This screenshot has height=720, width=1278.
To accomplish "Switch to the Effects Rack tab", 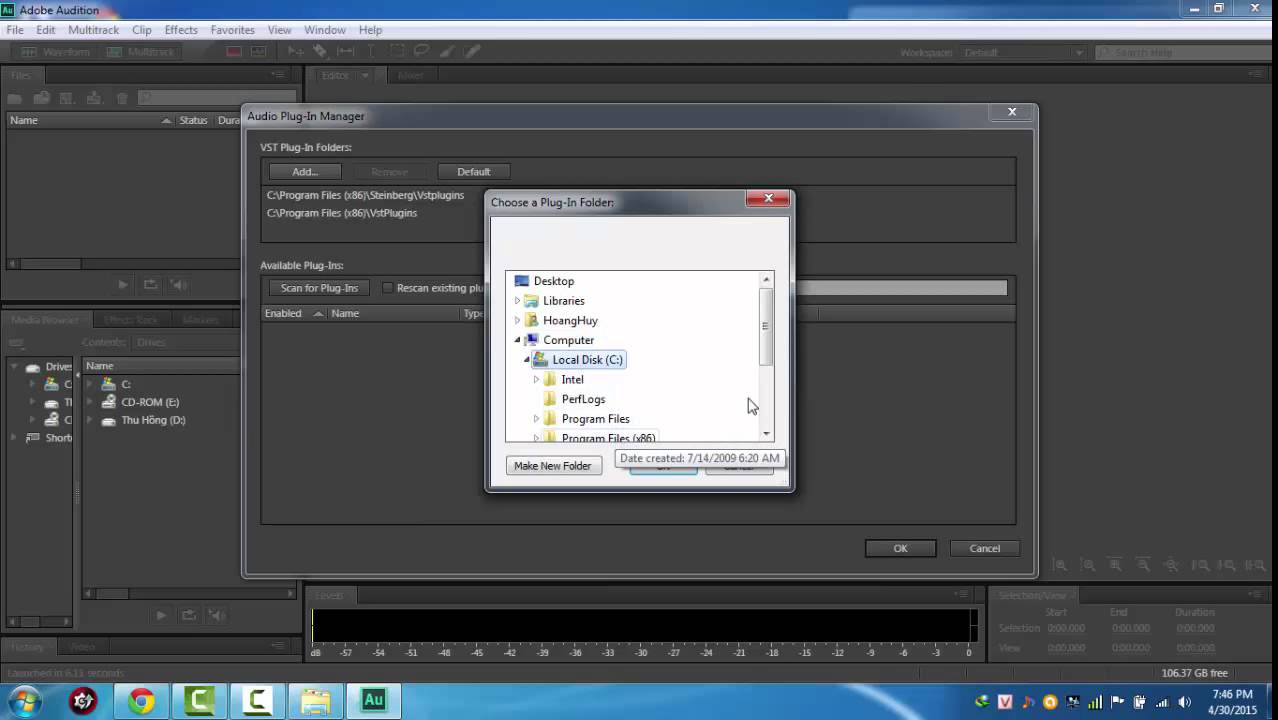I will [131, 320].
